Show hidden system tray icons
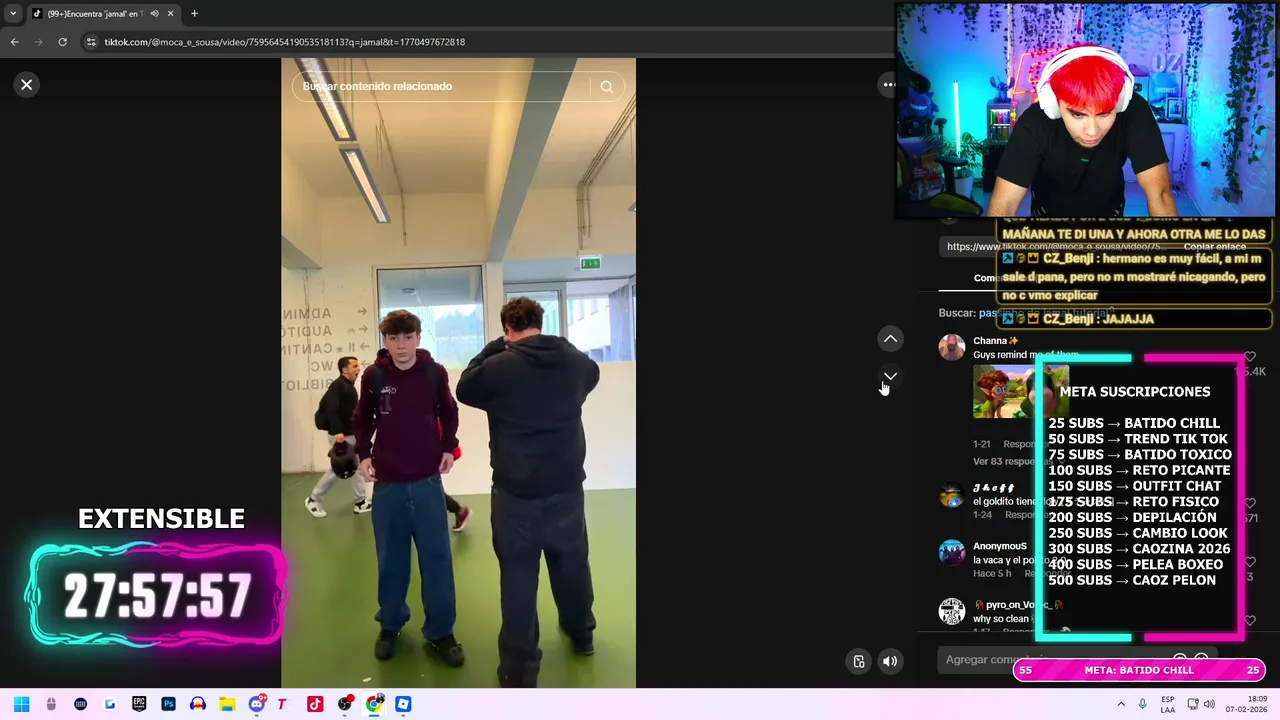Viewport: 1280px width, 720px height. [x=1121, y=704]
